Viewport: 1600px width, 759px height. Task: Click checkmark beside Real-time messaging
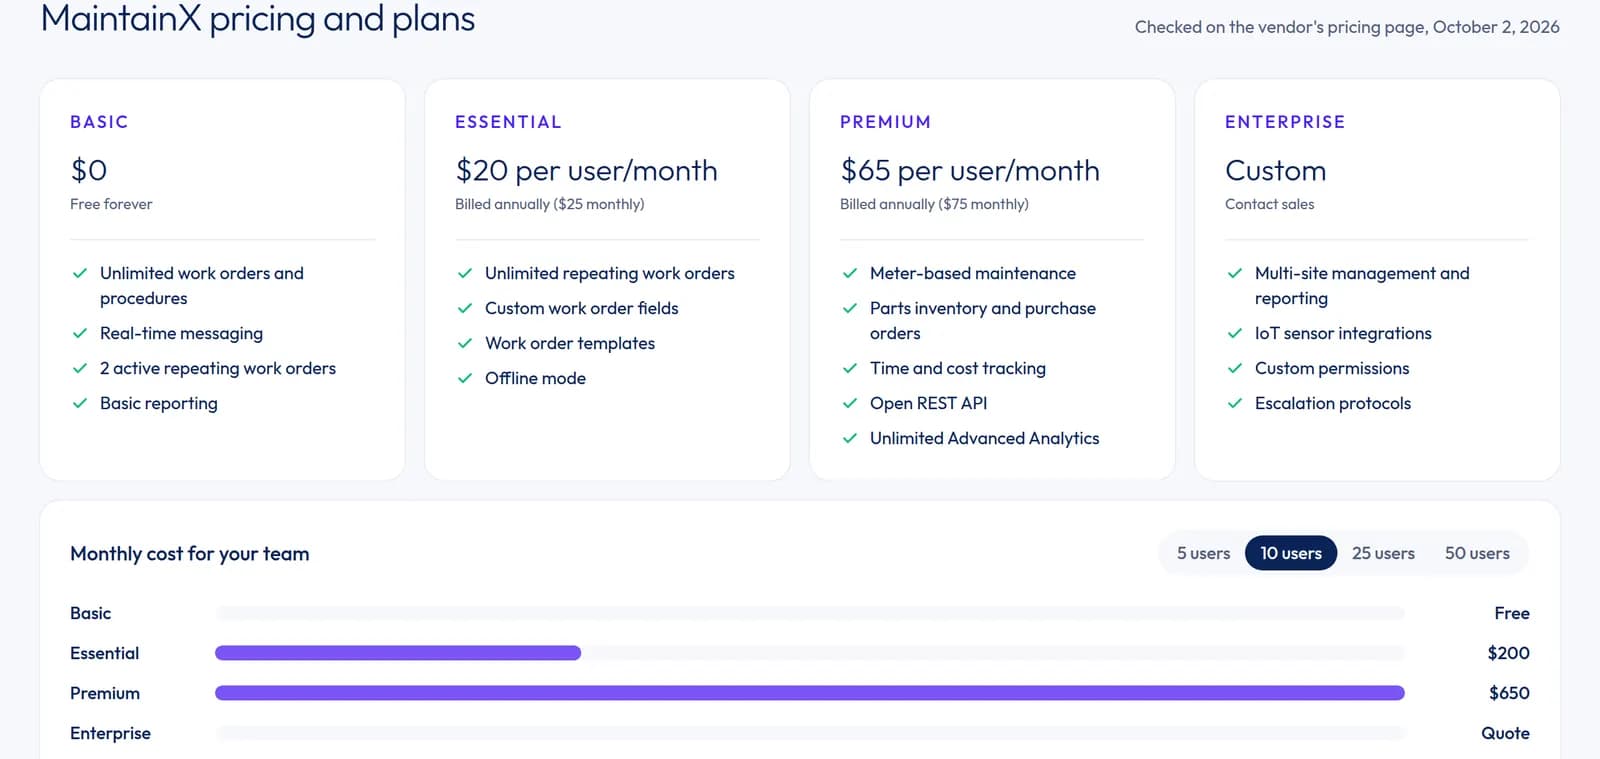(80, 333)
